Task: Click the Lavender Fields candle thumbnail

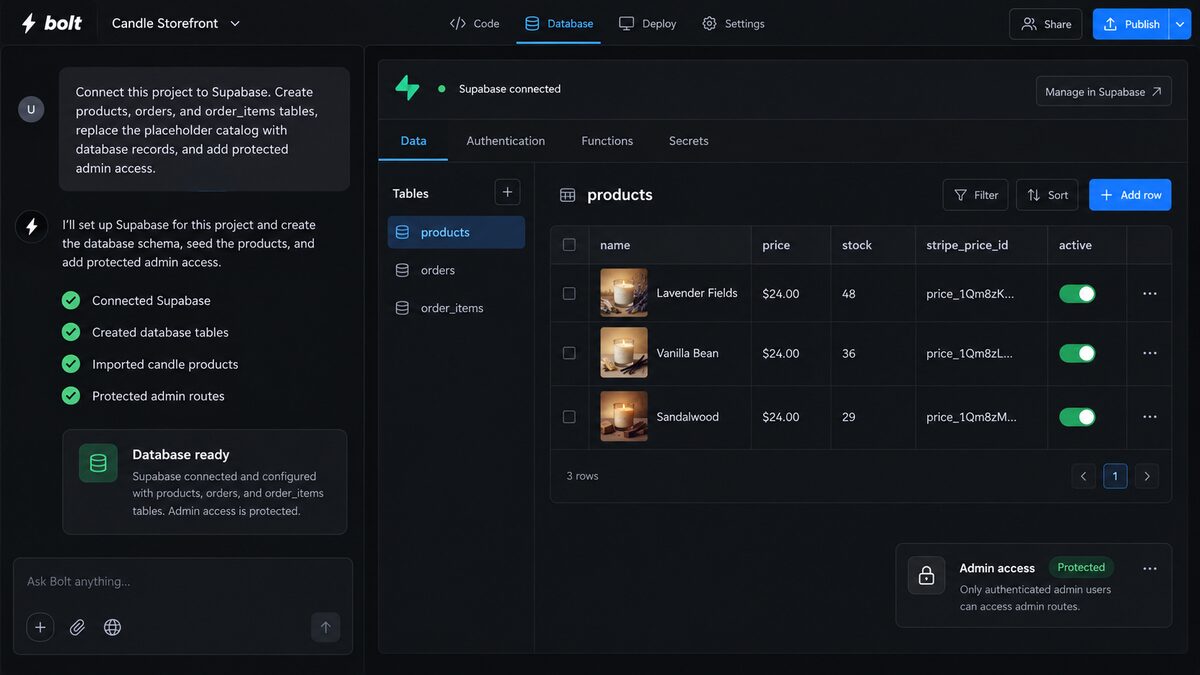Action: tap(624, 293)
